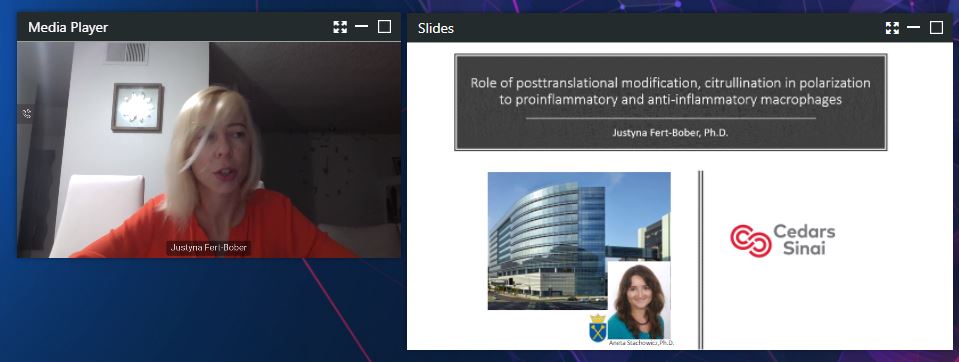This screenshot has height=362, width=959.
Task: Maximize the Slides panel
Action: [x=936, y=28]
